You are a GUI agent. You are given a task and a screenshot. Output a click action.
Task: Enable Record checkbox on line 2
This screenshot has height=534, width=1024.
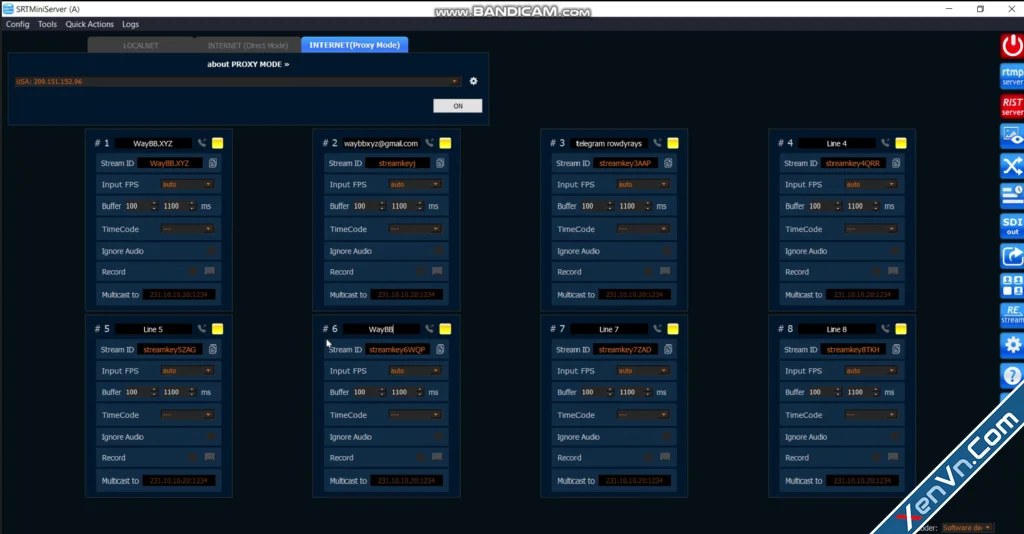pos(418,272)
